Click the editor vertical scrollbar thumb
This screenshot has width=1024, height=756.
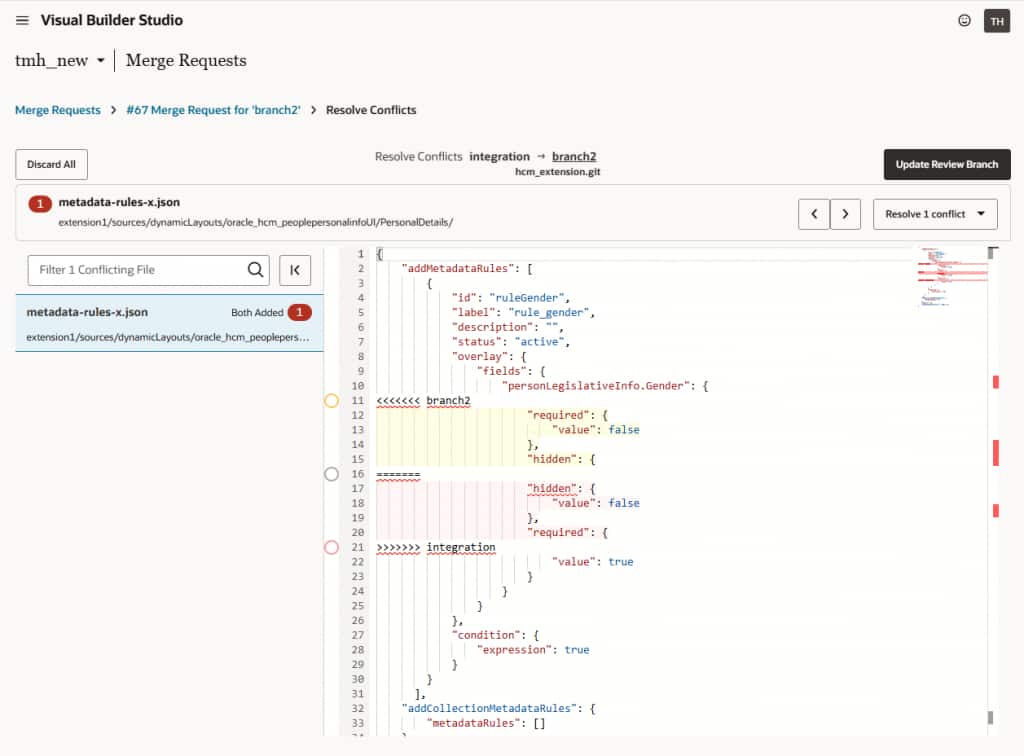pos(991,253)
